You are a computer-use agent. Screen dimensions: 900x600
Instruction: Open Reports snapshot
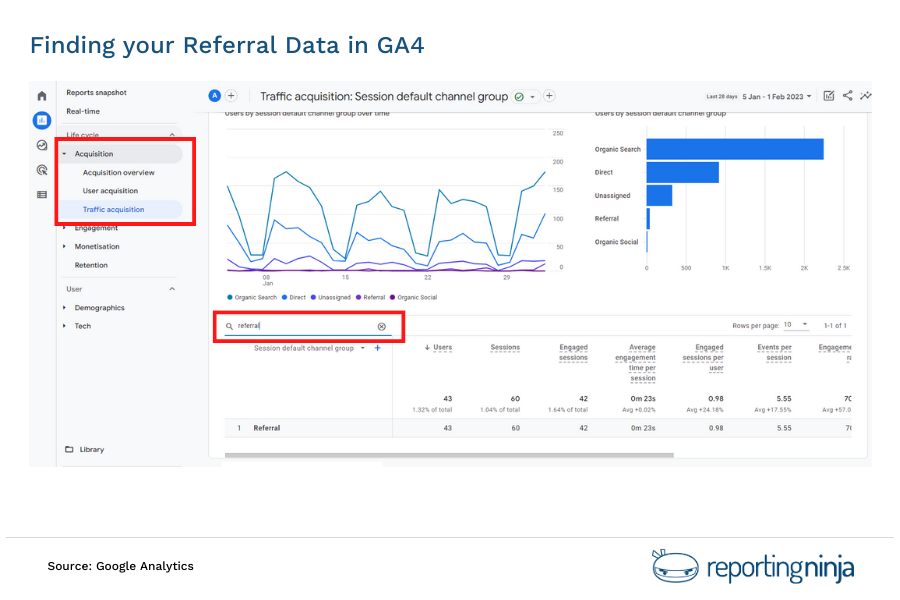click(x=96, y=92)
